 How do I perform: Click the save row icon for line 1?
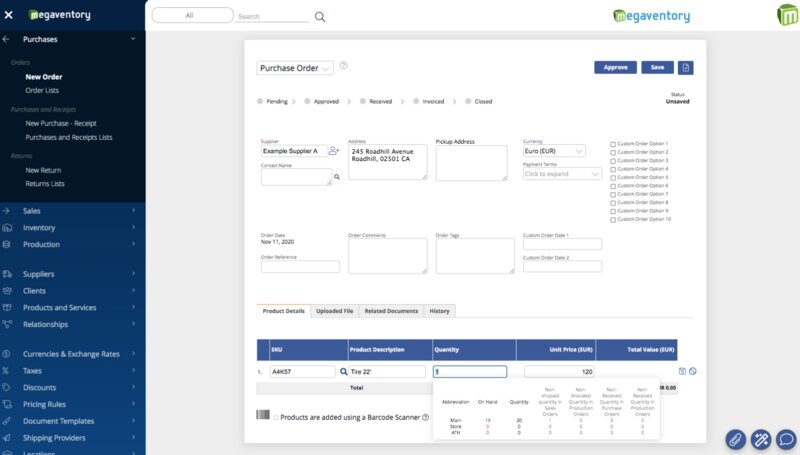pos(682,371)
